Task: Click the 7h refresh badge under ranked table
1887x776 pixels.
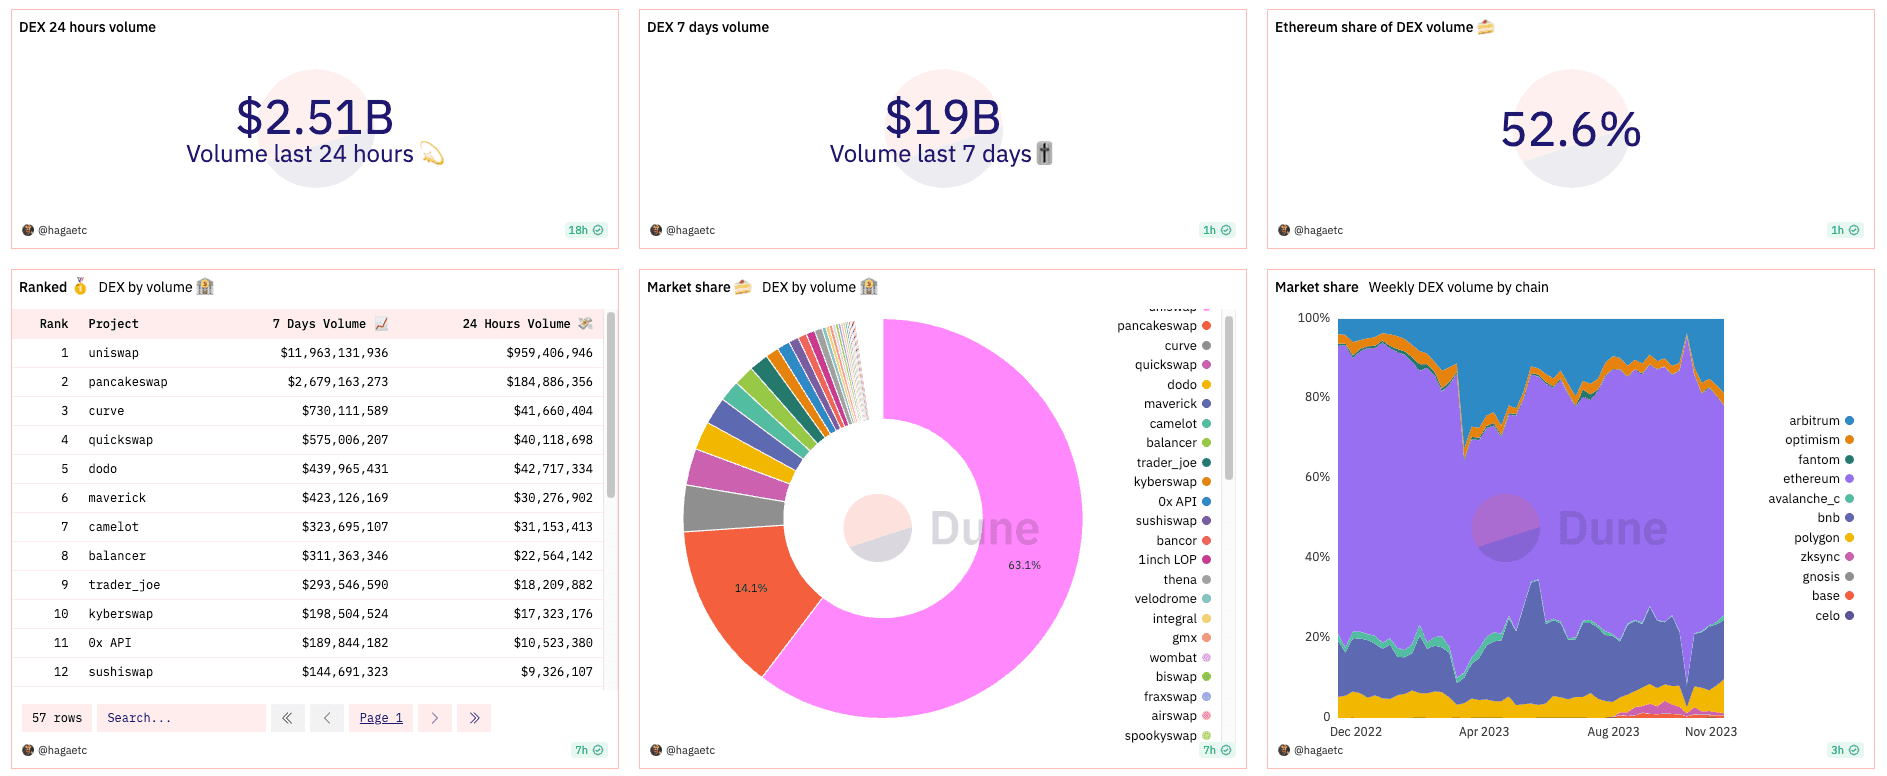Action: (589, 750)
